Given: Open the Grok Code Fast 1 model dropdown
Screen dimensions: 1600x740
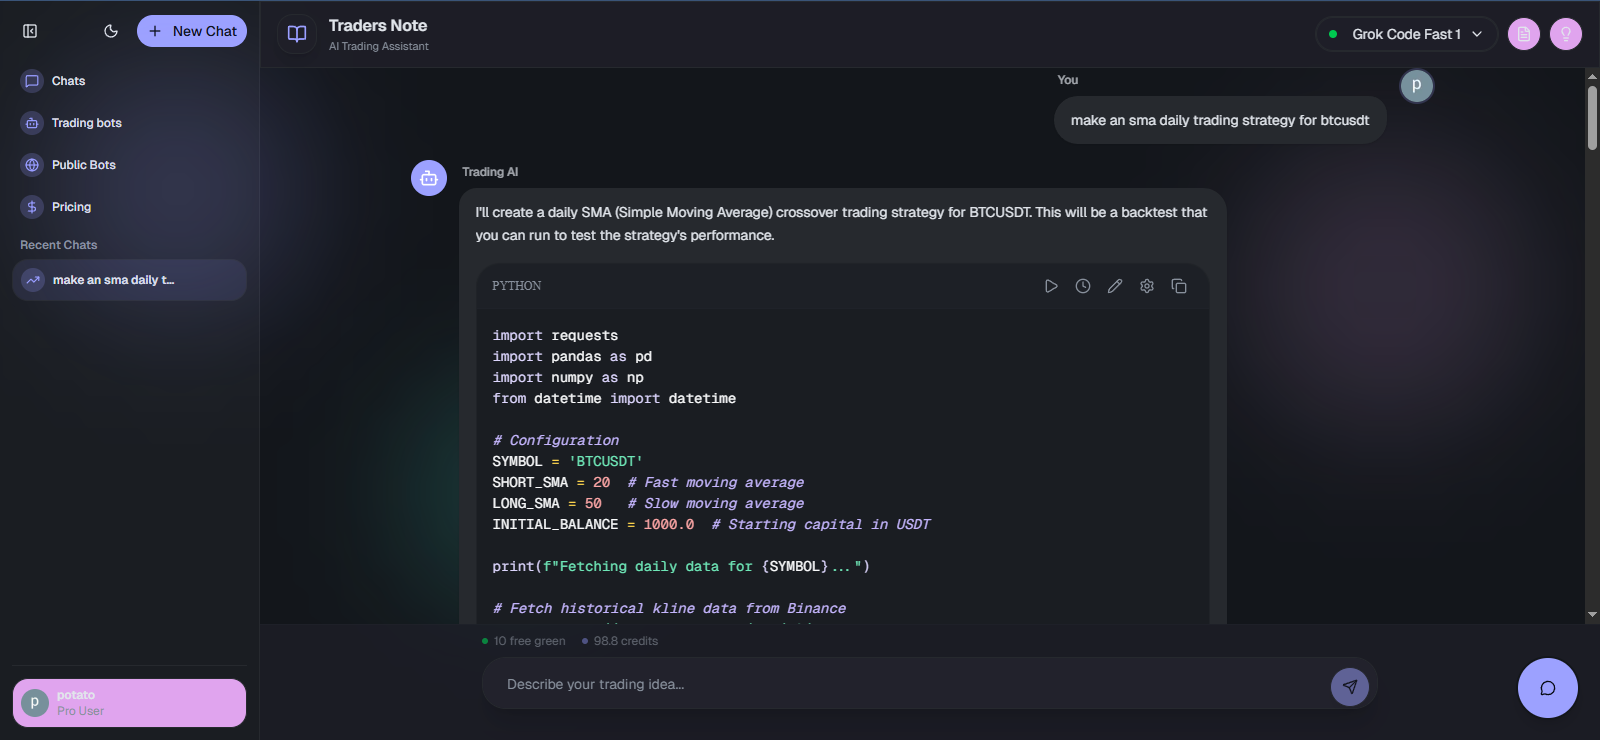Looking at the screenshot, I should (1406, 34).
